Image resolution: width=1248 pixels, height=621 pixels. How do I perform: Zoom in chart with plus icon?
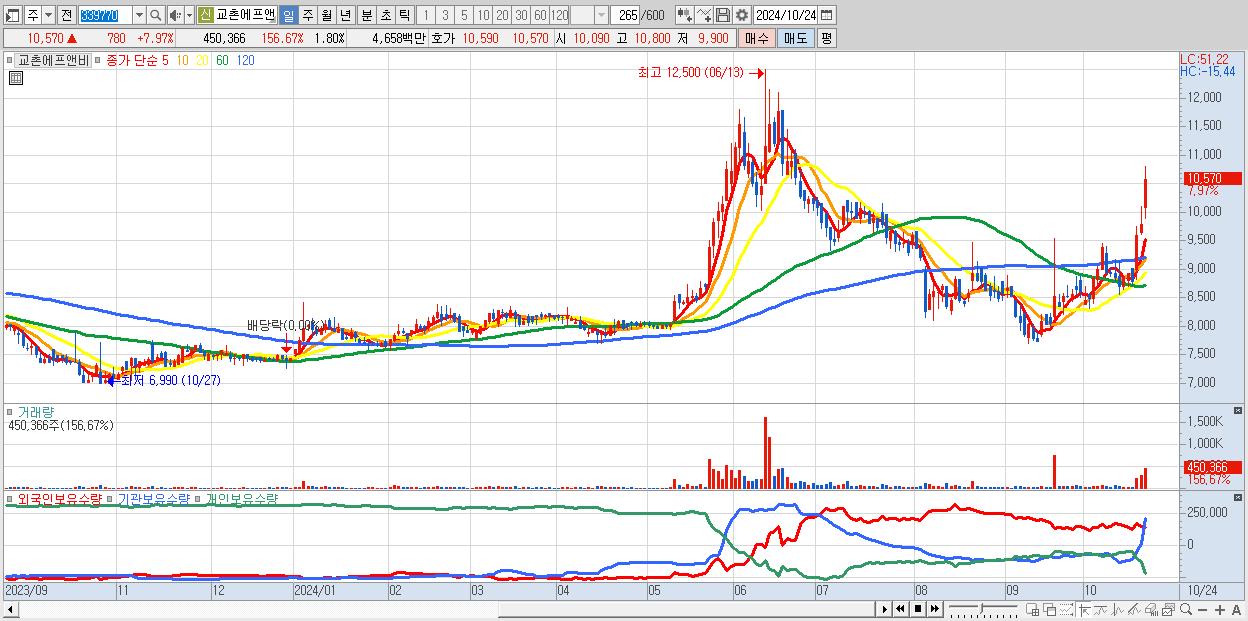pos(1220,610)
